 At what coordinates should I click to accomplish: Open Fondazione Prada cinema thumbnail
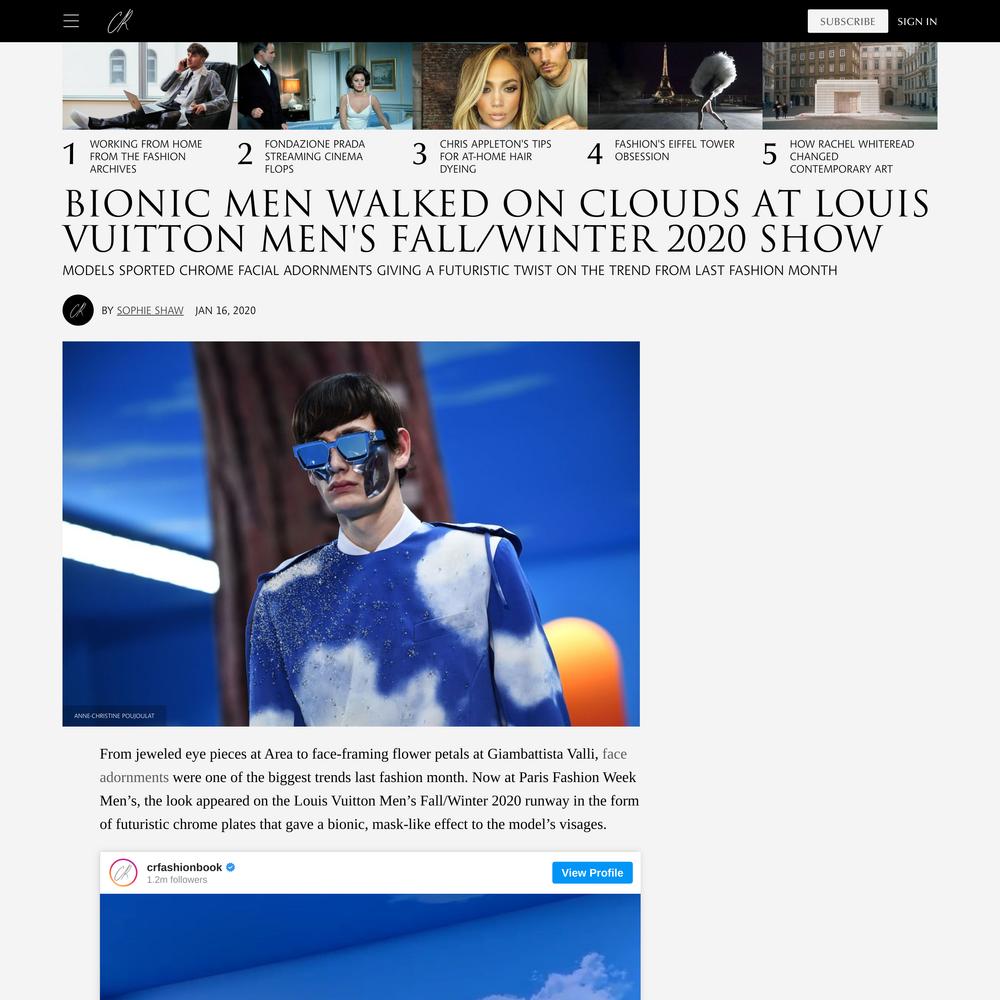coord(325,86)
